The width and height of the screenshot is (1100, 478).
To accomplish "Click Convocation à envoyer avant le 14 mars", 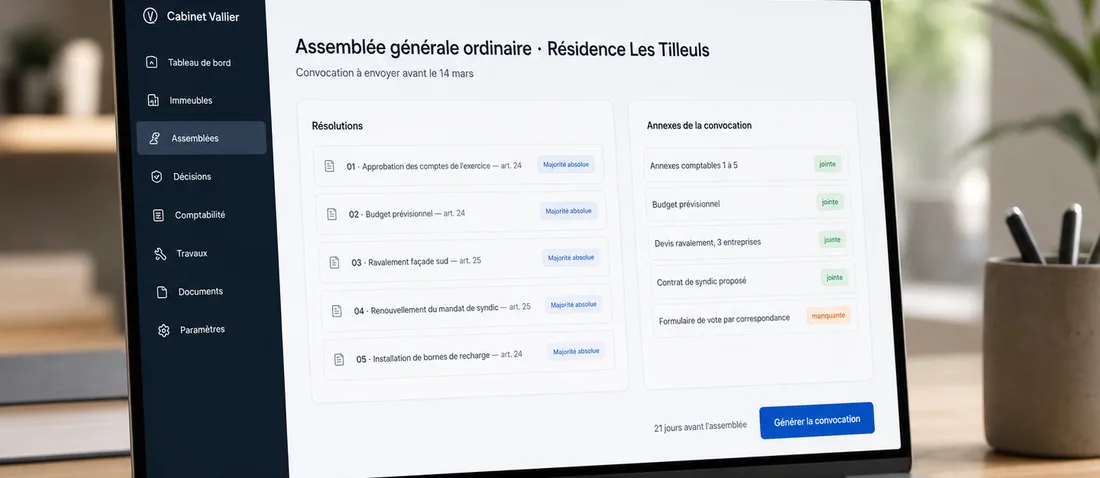I will pyautogui.click(x=384, y=73).
